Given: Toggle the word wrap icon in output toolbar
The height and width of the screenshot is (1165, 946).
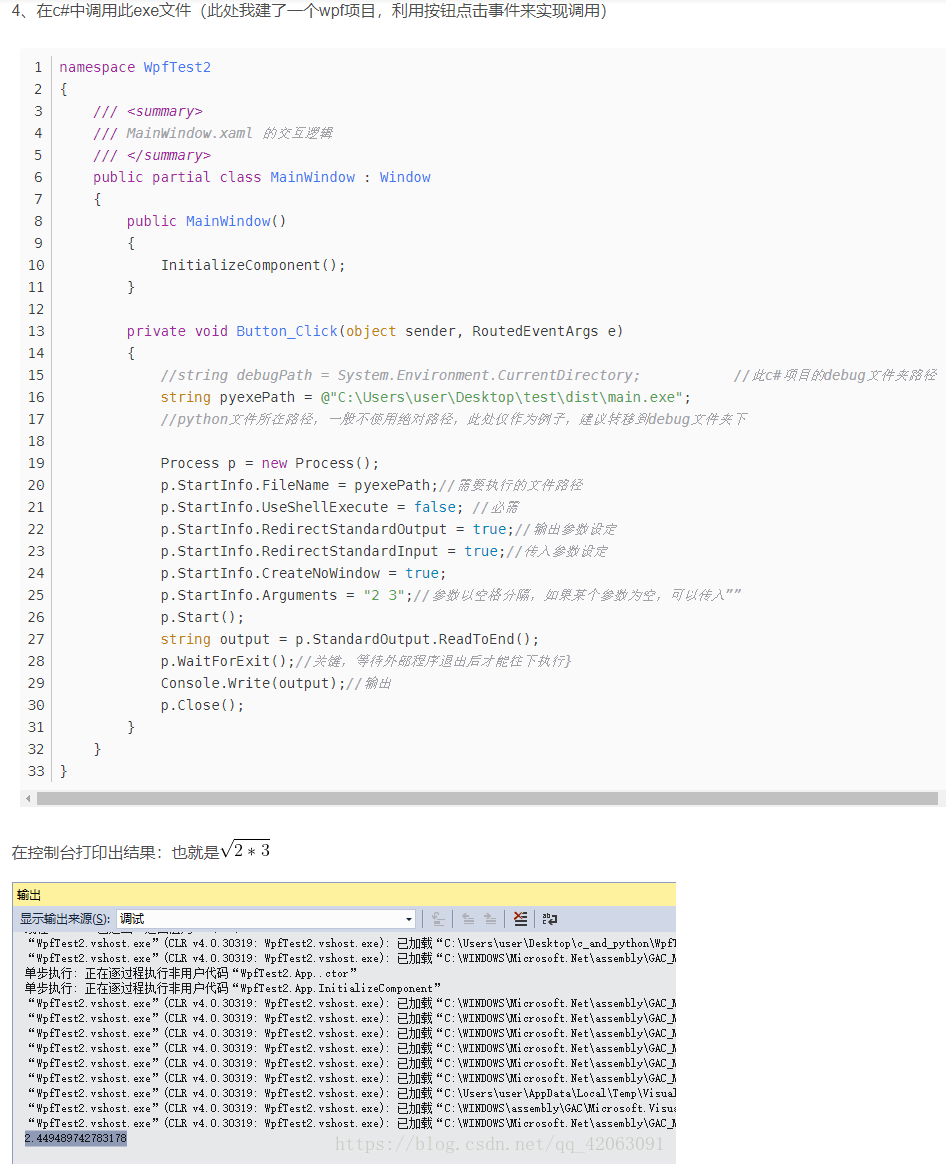Looking at the screenshot, I should tap(550, 919).
